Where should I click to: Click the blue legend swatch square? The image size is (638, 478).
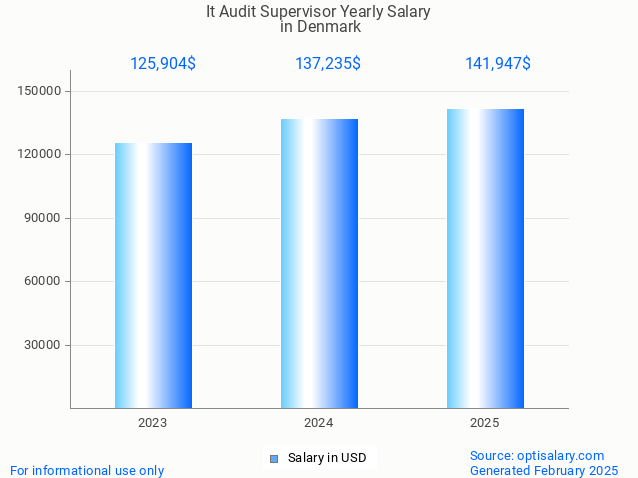(x=273, y=458)
